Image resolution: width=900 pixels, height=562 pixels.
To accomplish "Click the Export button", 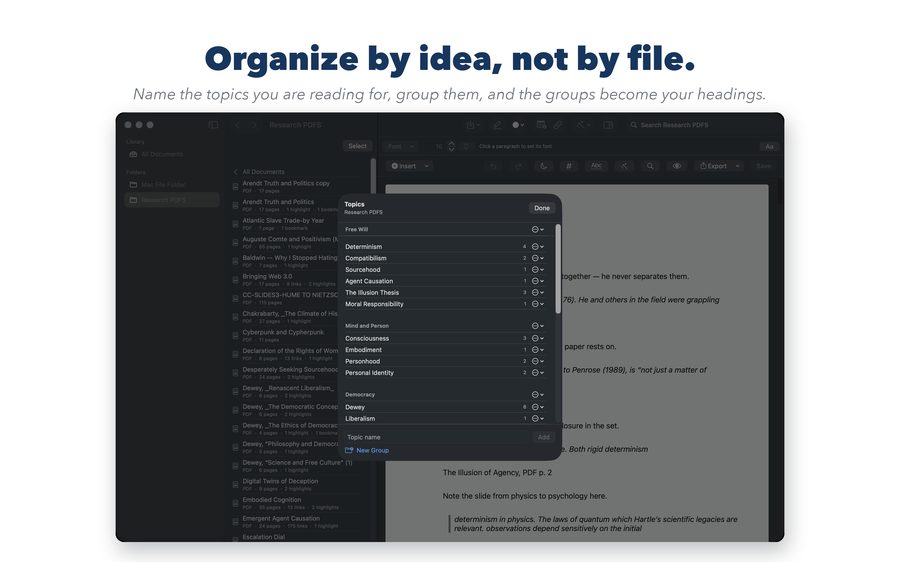I will [x=713, y=166].
